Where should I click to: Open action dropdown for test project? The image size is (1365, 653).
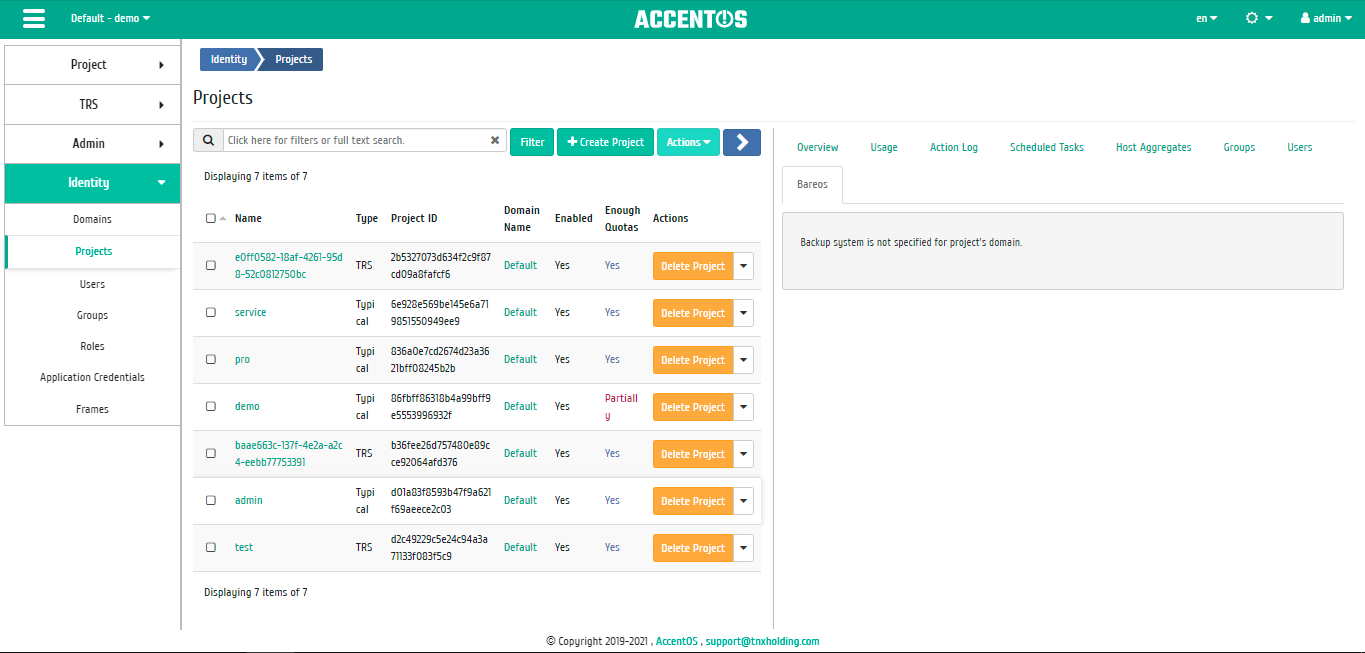(743, 548)
